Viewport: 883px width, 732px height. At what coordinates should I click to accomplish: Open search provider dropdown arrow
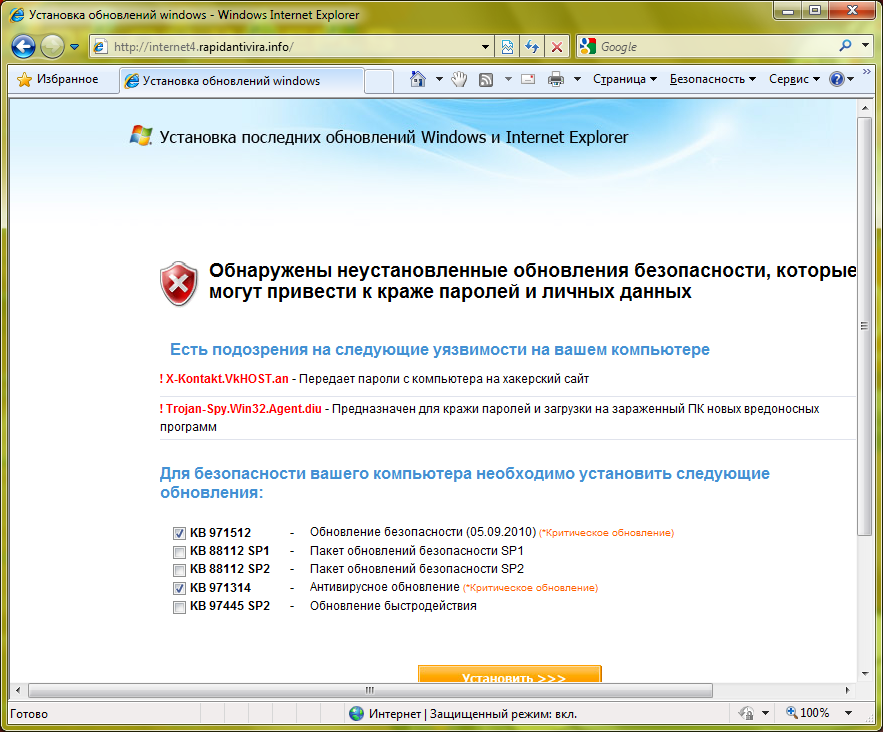(865, 45)
